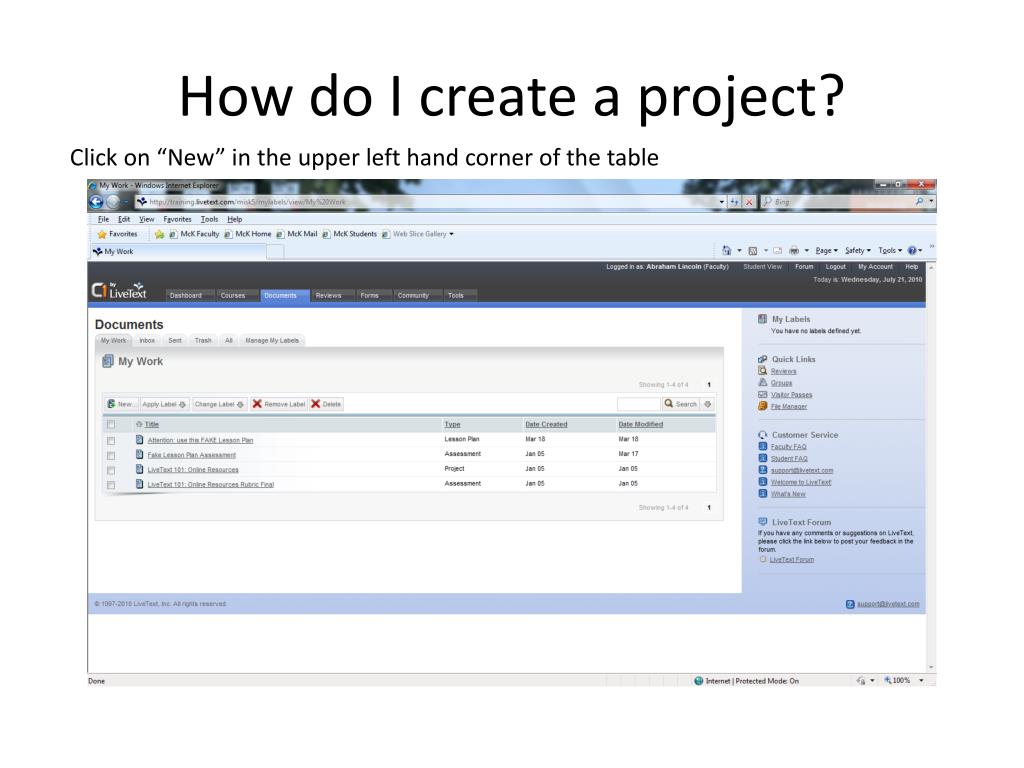Screen dimensions: 1024x768
Task: Switch to the Dashboard tab
Action: pyautogui.click(x=185, y=296)
